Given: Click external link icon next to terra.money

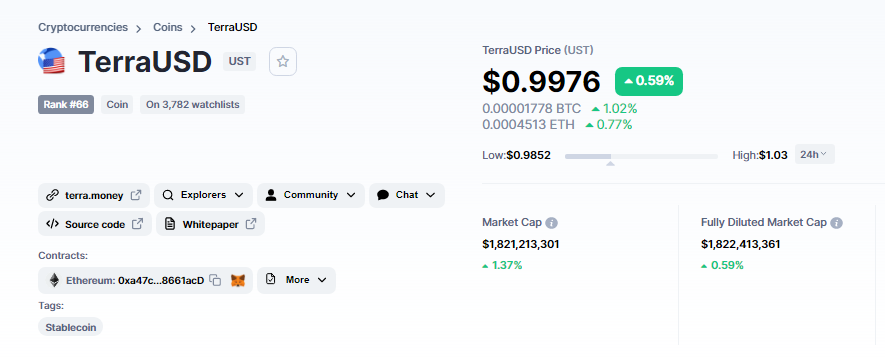Looking at the screenshot, I should click(136, 195).
